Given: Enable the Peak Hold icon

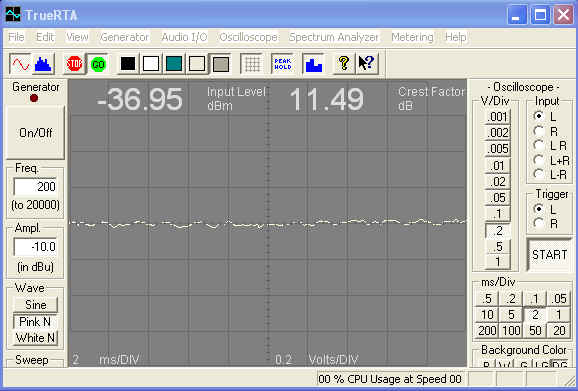Looking at the screenshot, I should (x=283, y=64).
